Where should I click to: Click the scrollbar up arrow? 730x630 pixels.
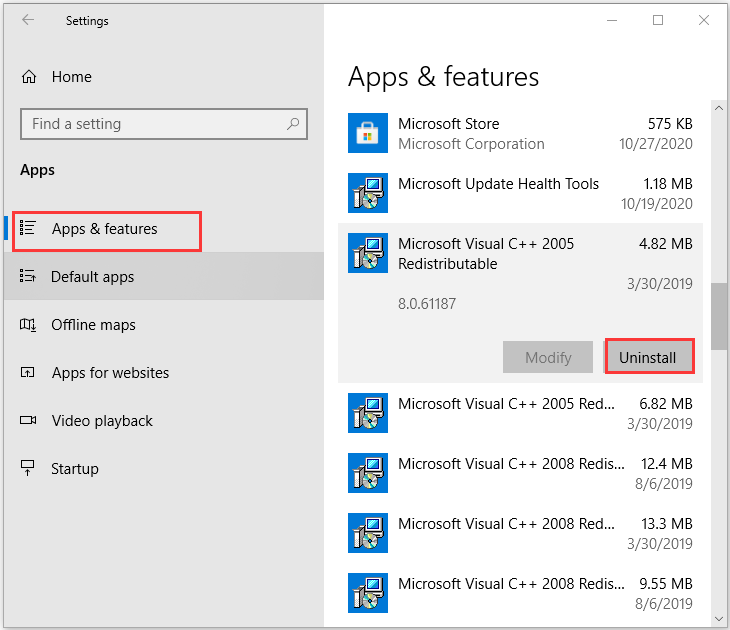719,108
